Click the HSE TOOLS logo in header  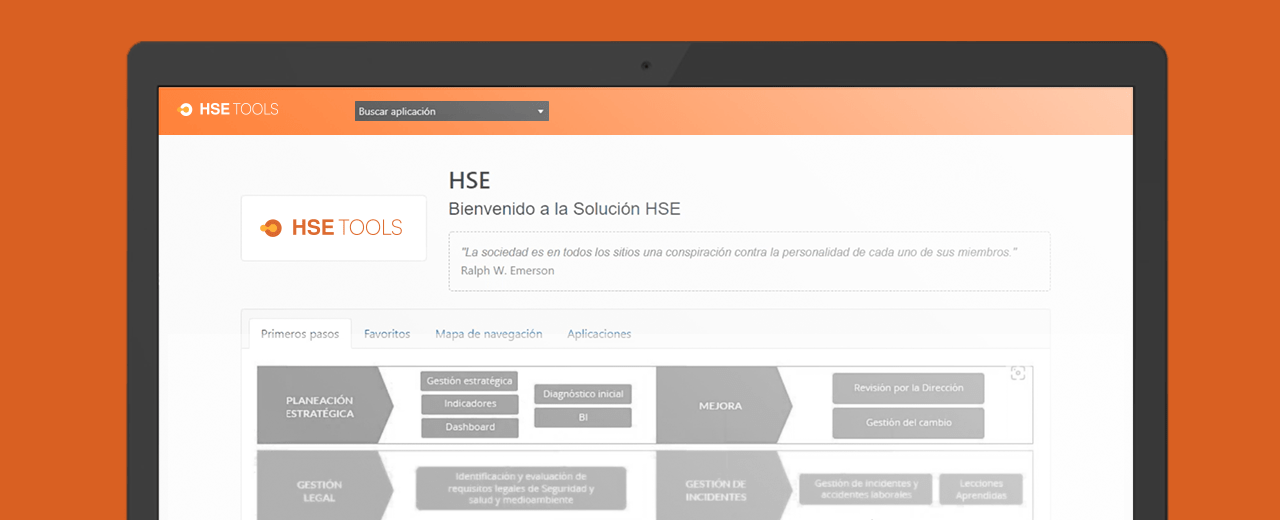[x=228, y=110]
